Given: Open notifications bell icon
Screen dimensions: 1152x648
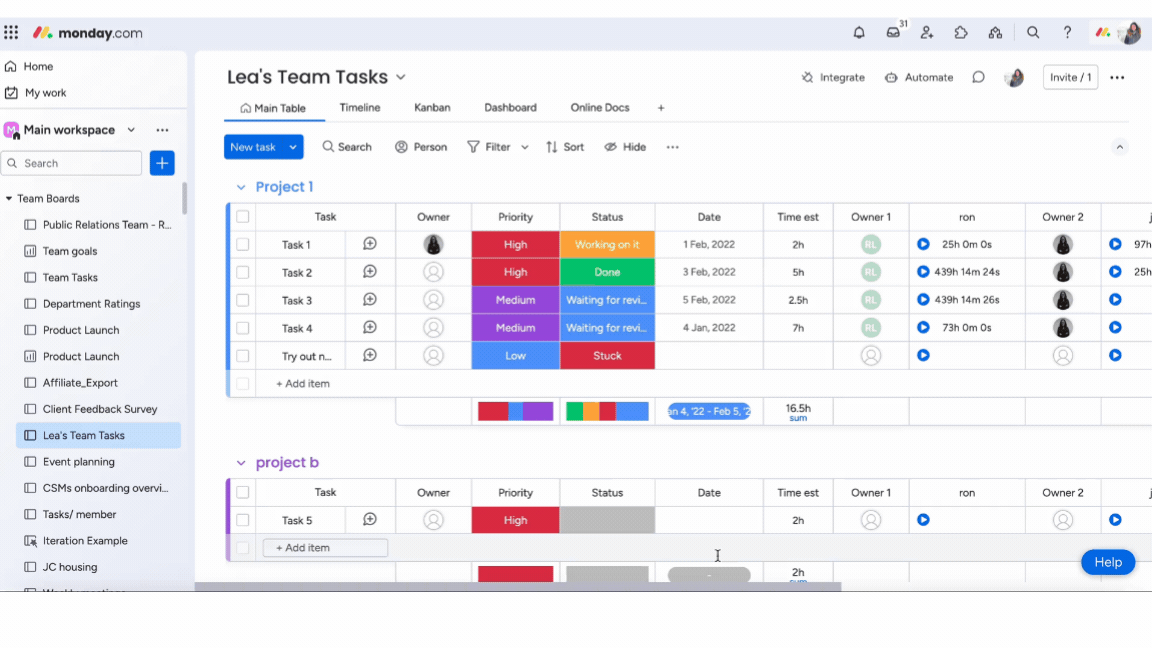Looking at the screenshot, I should click(859, 32).
